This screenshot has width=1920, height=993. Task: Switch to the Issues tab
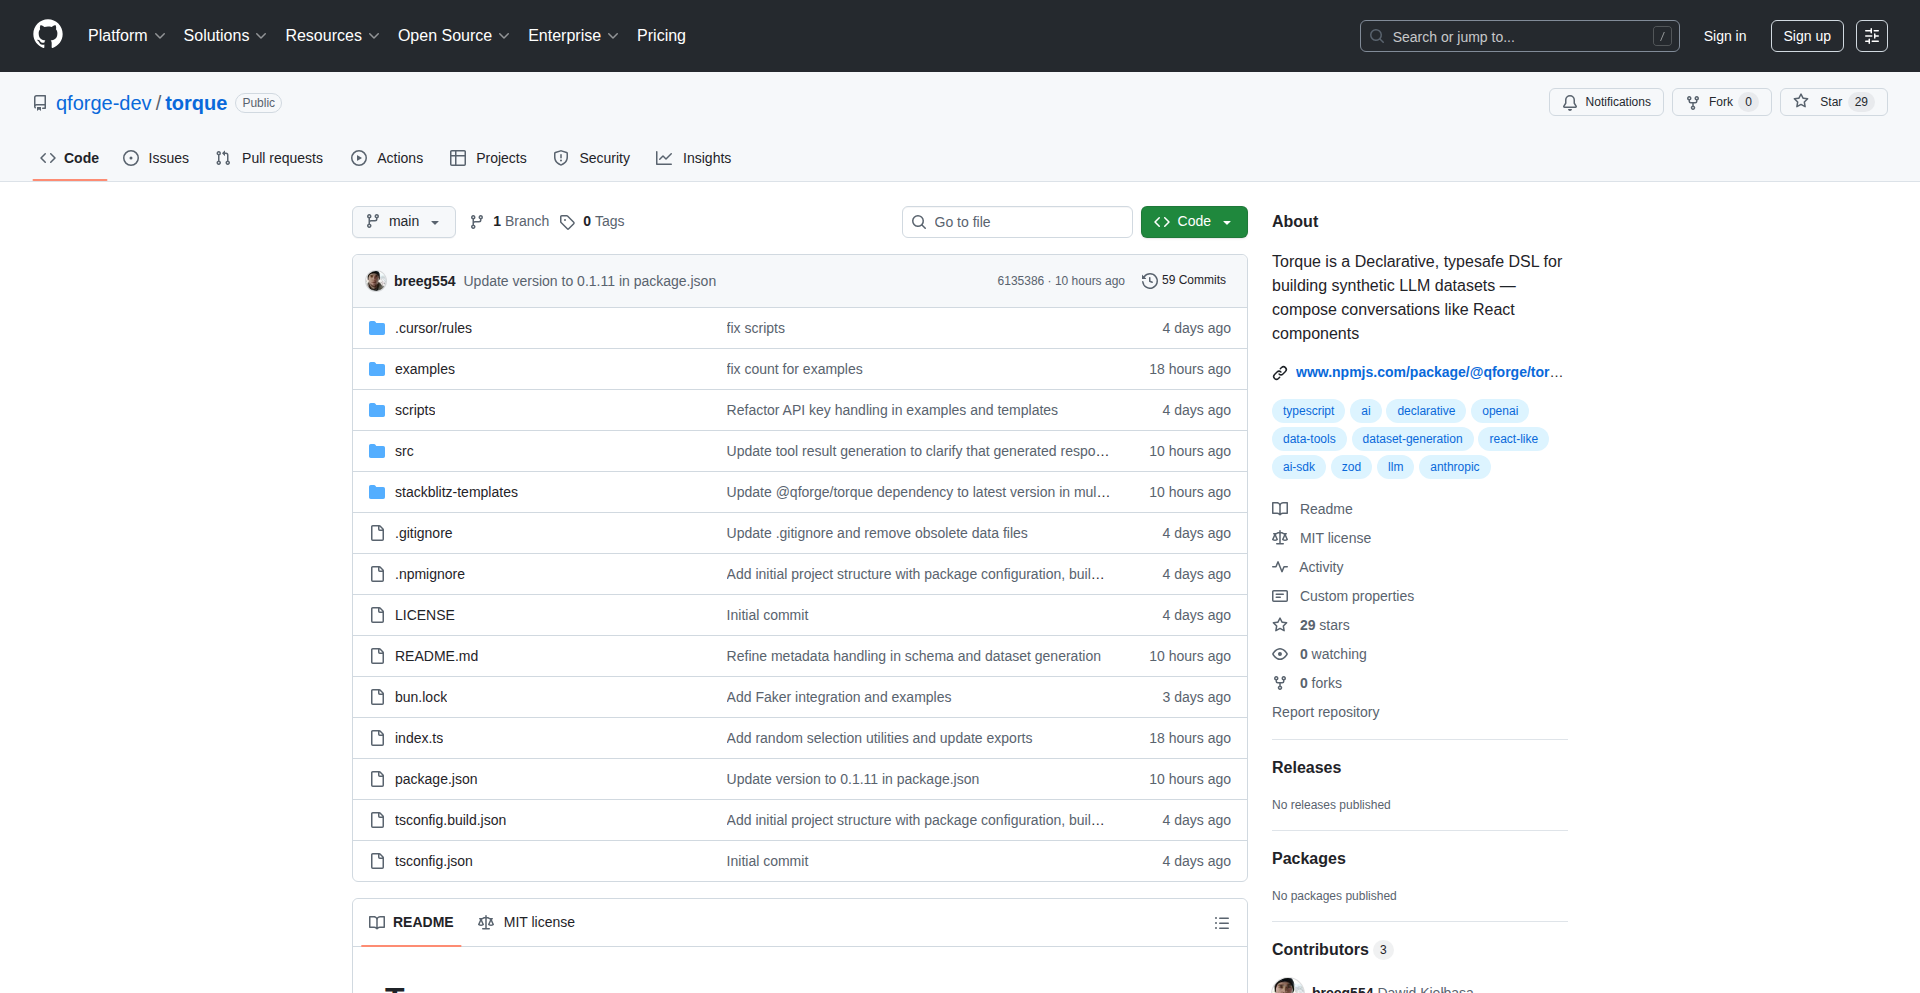coord(156,158)
